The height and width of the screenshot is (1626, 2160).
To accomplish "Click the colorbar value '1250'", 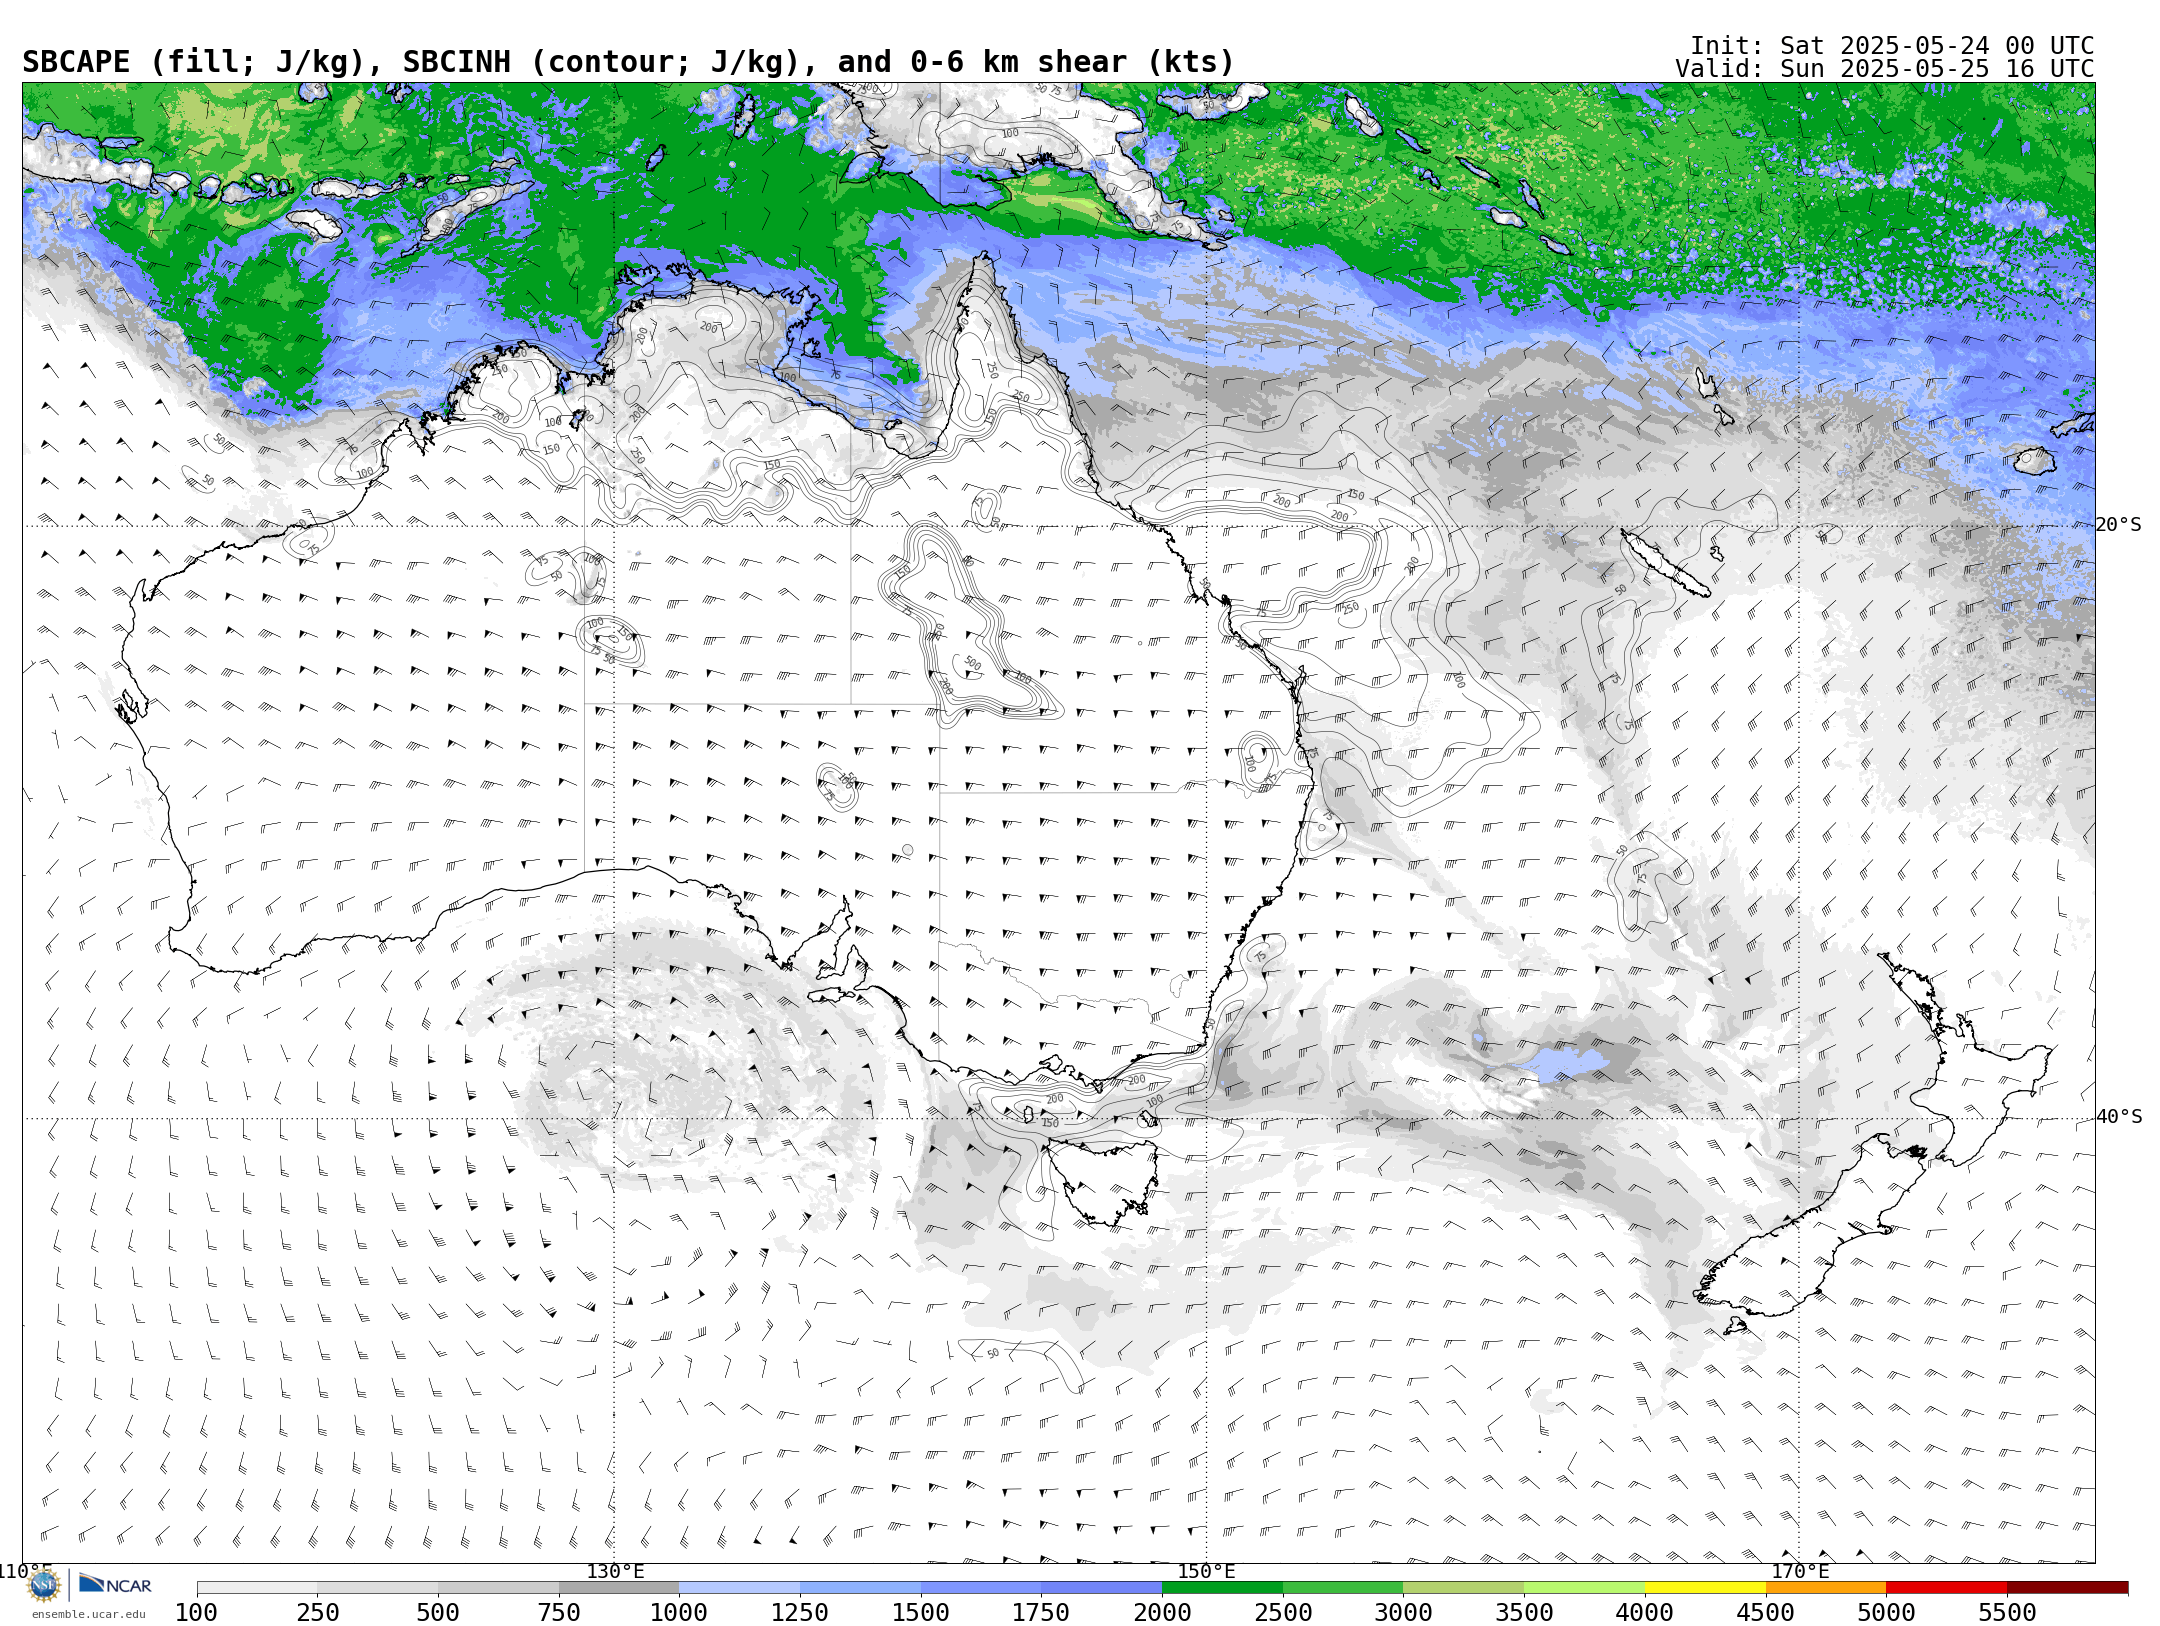I will [x=800, y=1612].
